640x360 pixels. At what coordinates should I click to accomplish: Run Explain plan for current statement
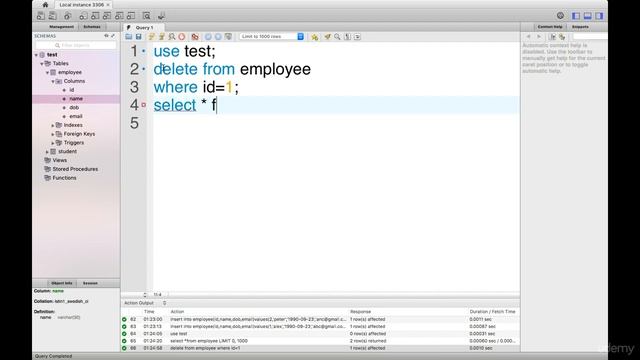[172, 37]
